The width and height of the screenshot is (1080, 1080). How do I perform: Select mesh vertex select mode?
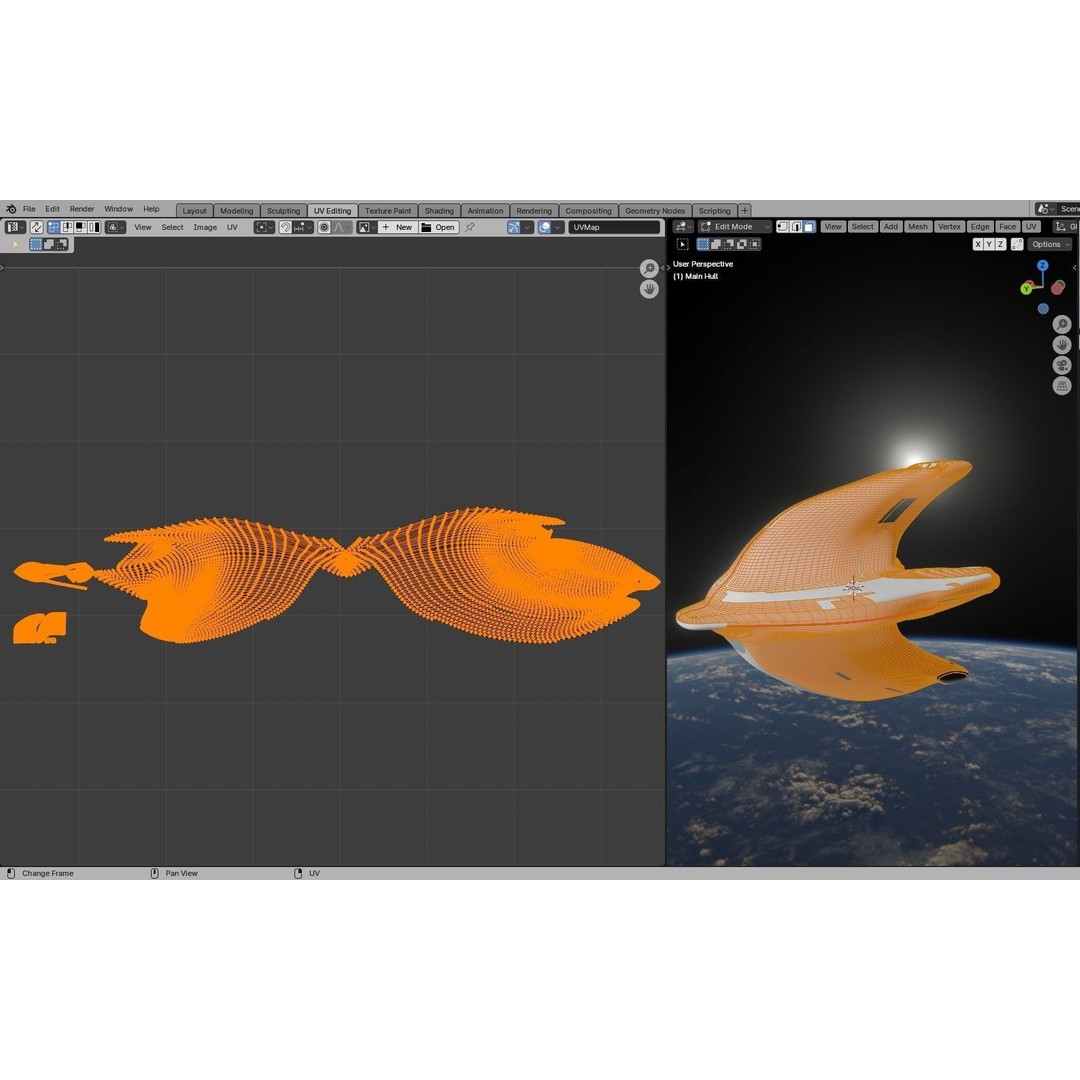point(782,227)
